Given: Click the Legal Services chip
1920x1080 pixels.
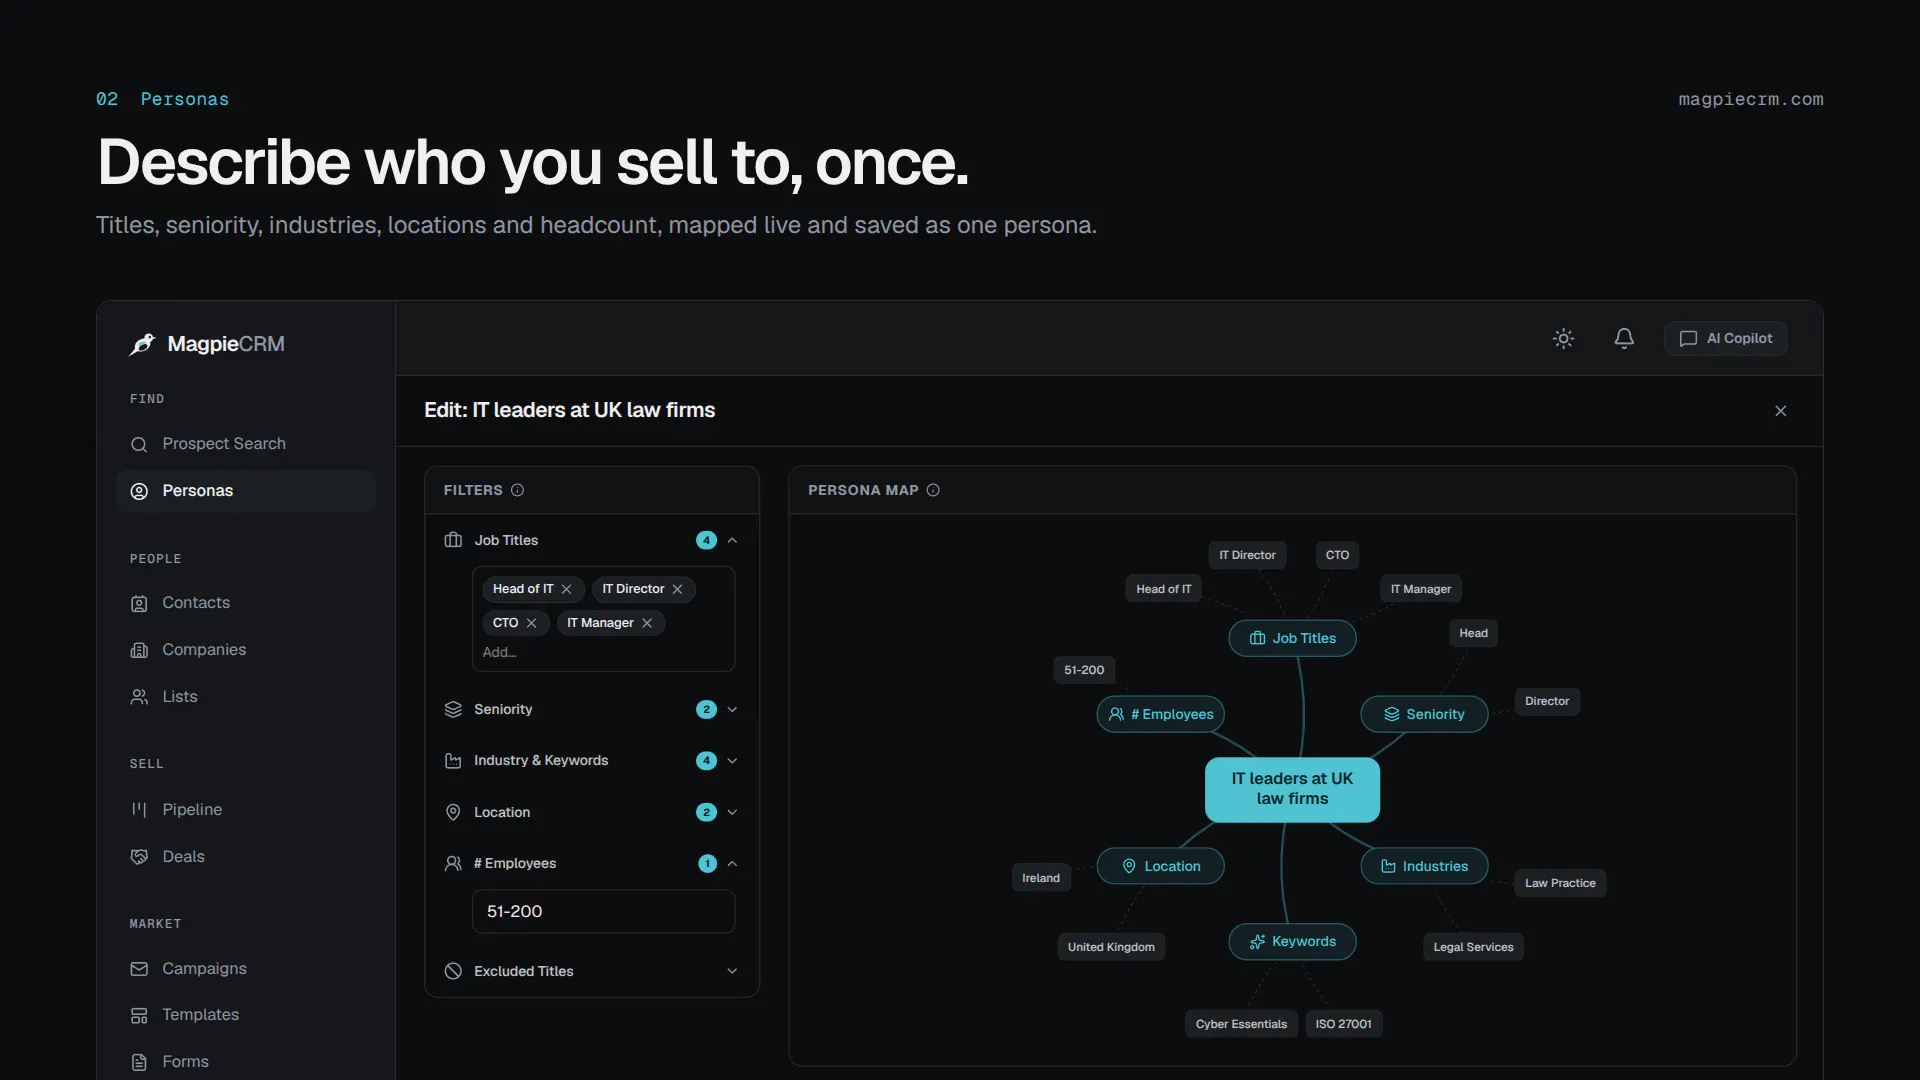Looking at the screenshot, I should pyautogui.click(x=1473, y=947).
